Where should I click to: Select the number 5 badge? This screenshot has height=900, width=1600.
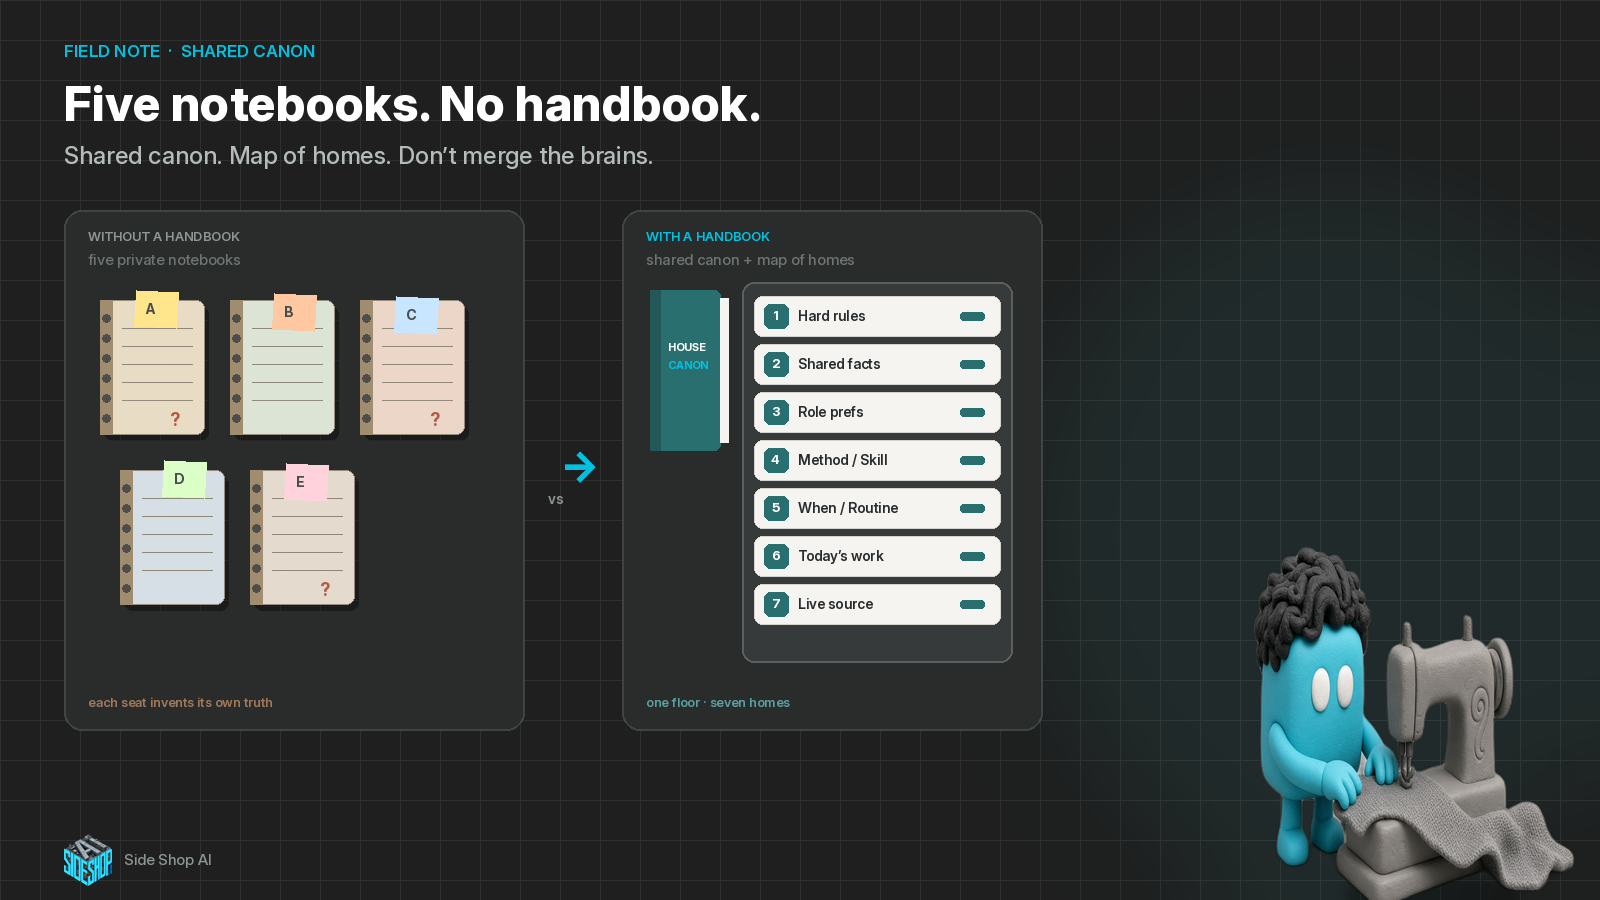pyautogui.click(x=776, y=508)
